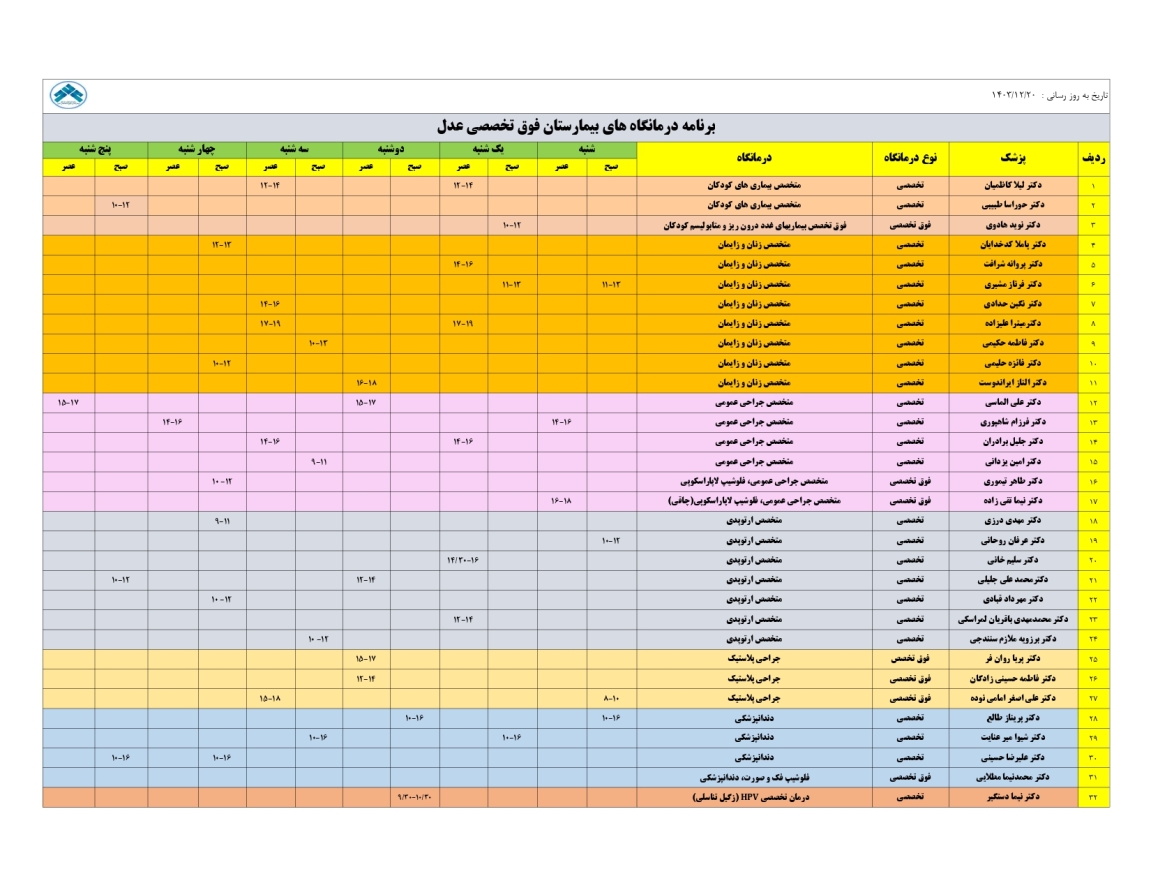Click the عصر sub-header under پنج شنبه
The height and width of the screenshot is (890, 1151).
tap(68, 167)
